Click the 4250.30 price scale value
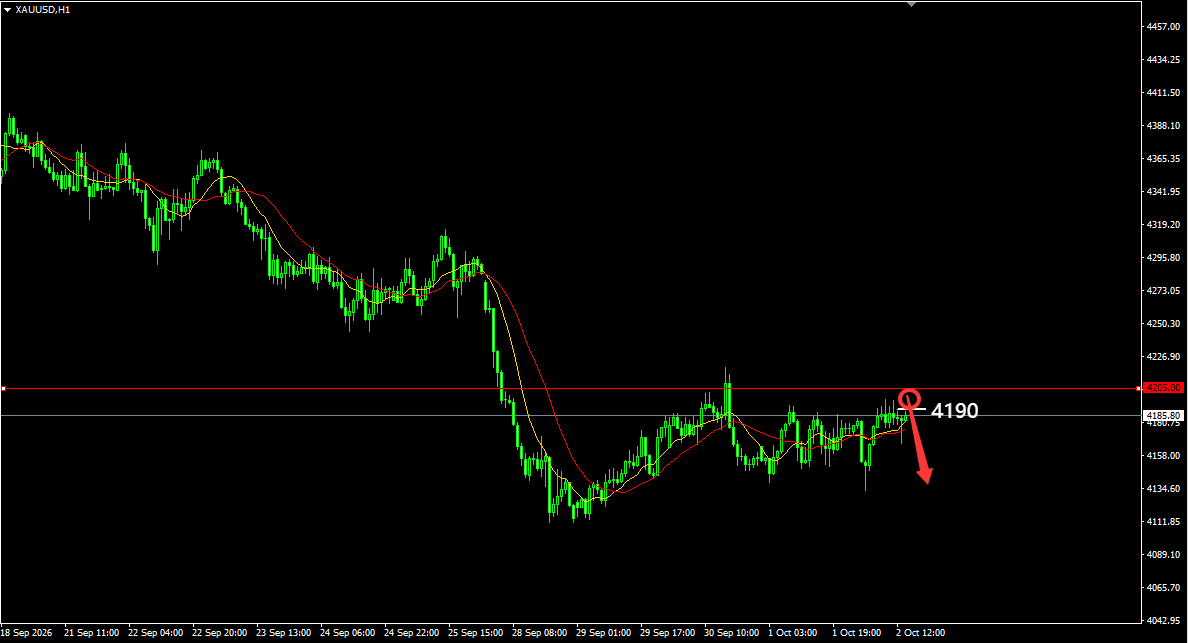The height and width of the screenshot is (643, 1188). click(1163, 323)
